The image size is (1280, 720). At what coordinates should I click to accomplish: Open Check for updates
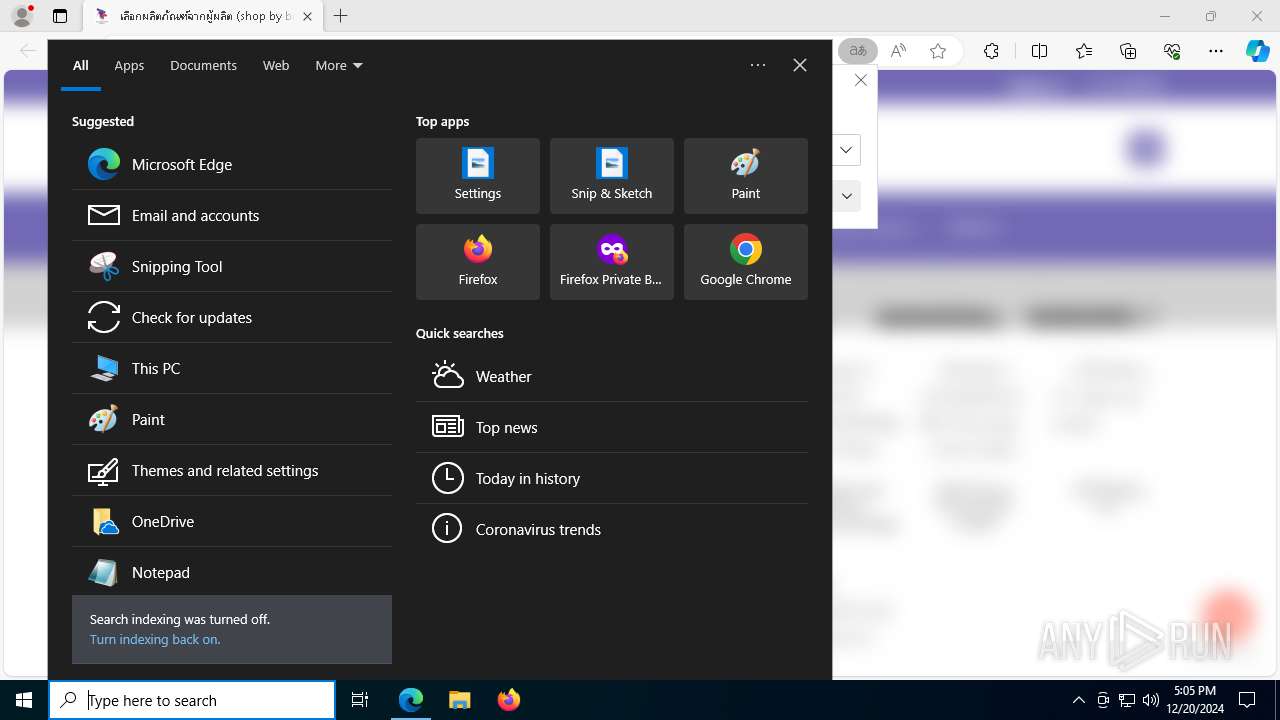(x=232, y=317)
